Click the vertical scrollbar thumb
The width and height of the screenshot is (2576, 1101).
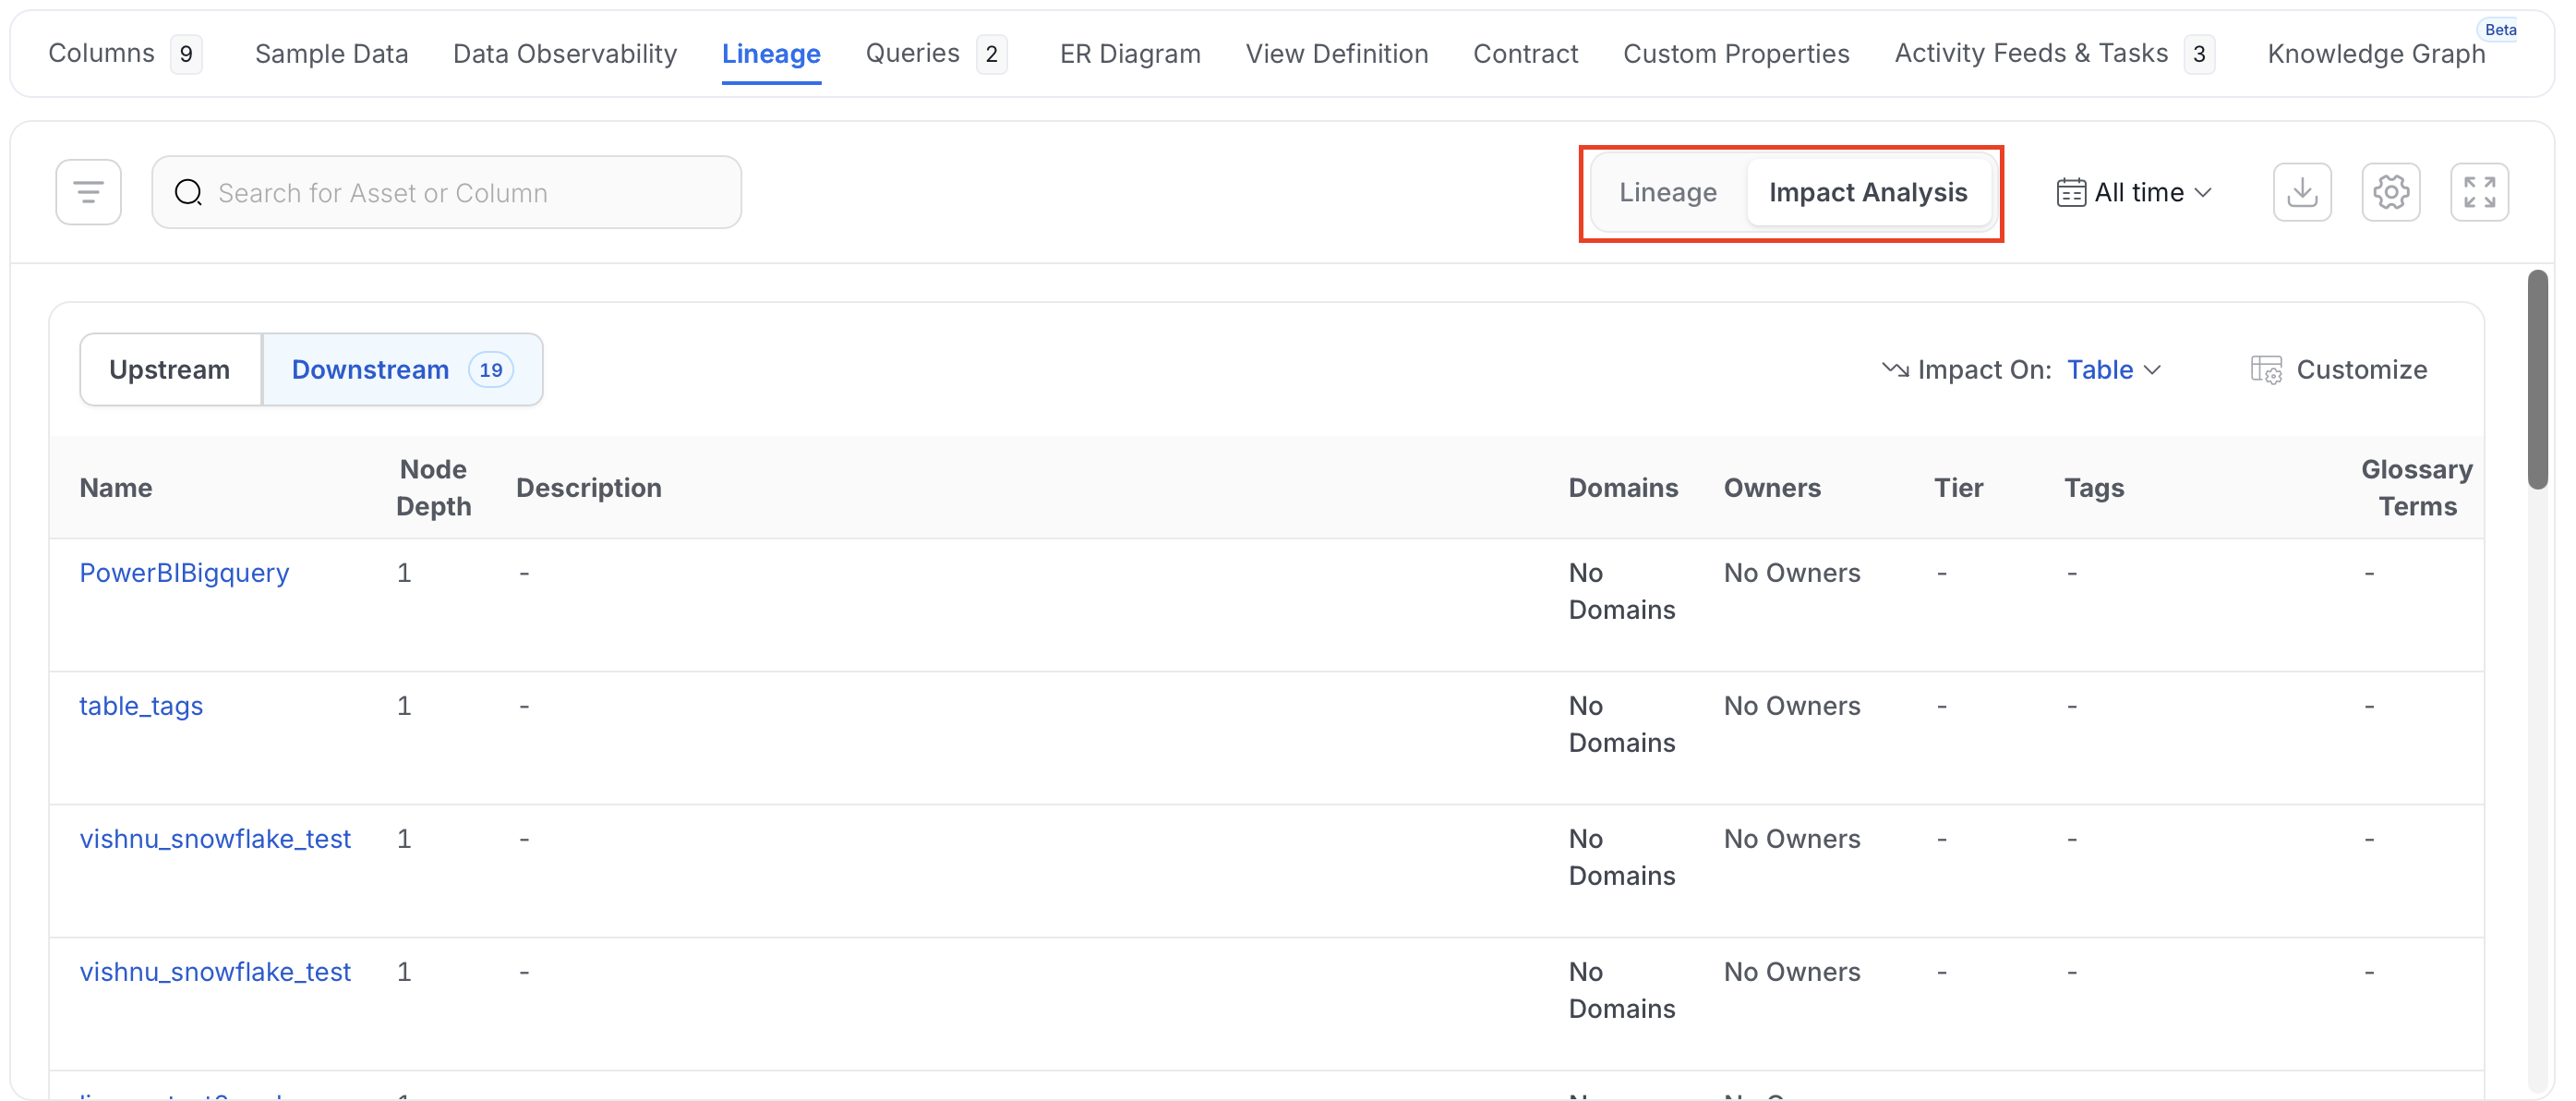2538,380
